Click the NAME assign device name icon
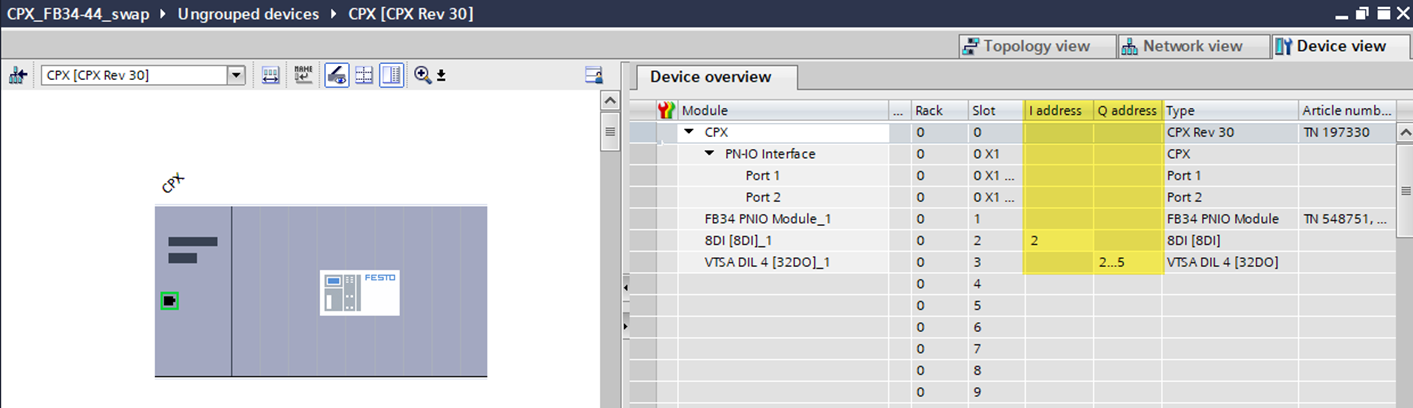The height and width of the screenshot is (408, 1413). click(x=303, y=75)
